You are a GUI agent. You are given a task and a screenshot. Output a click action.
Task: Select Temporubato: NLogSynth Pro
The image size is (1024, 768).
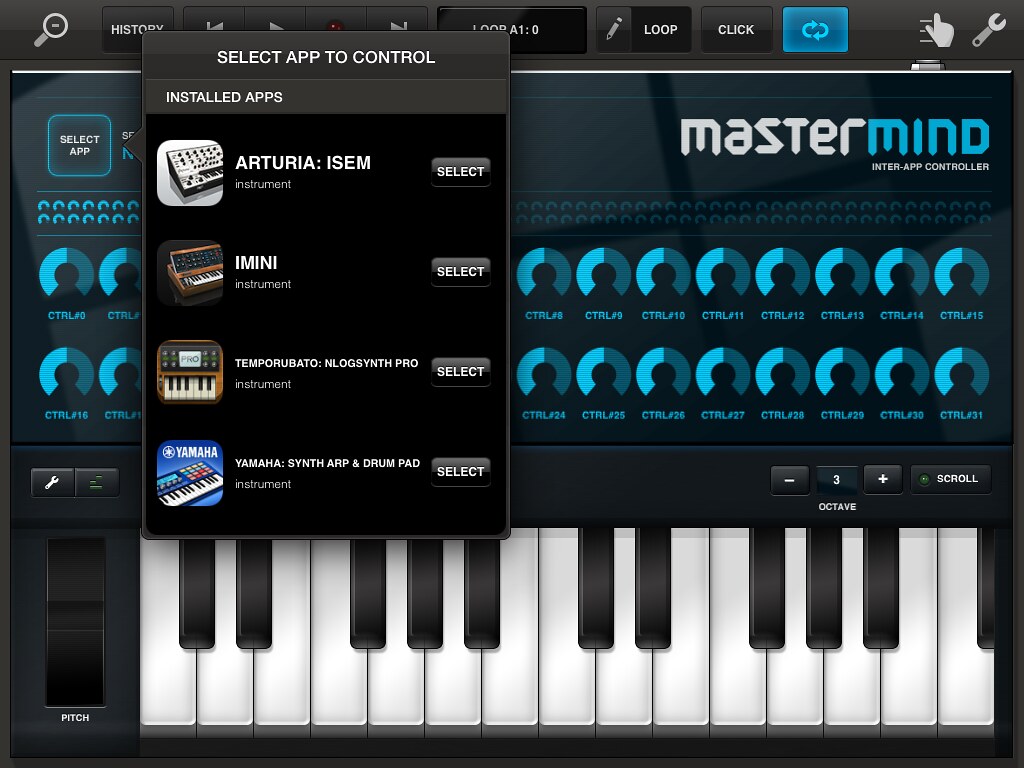(460, 372)
